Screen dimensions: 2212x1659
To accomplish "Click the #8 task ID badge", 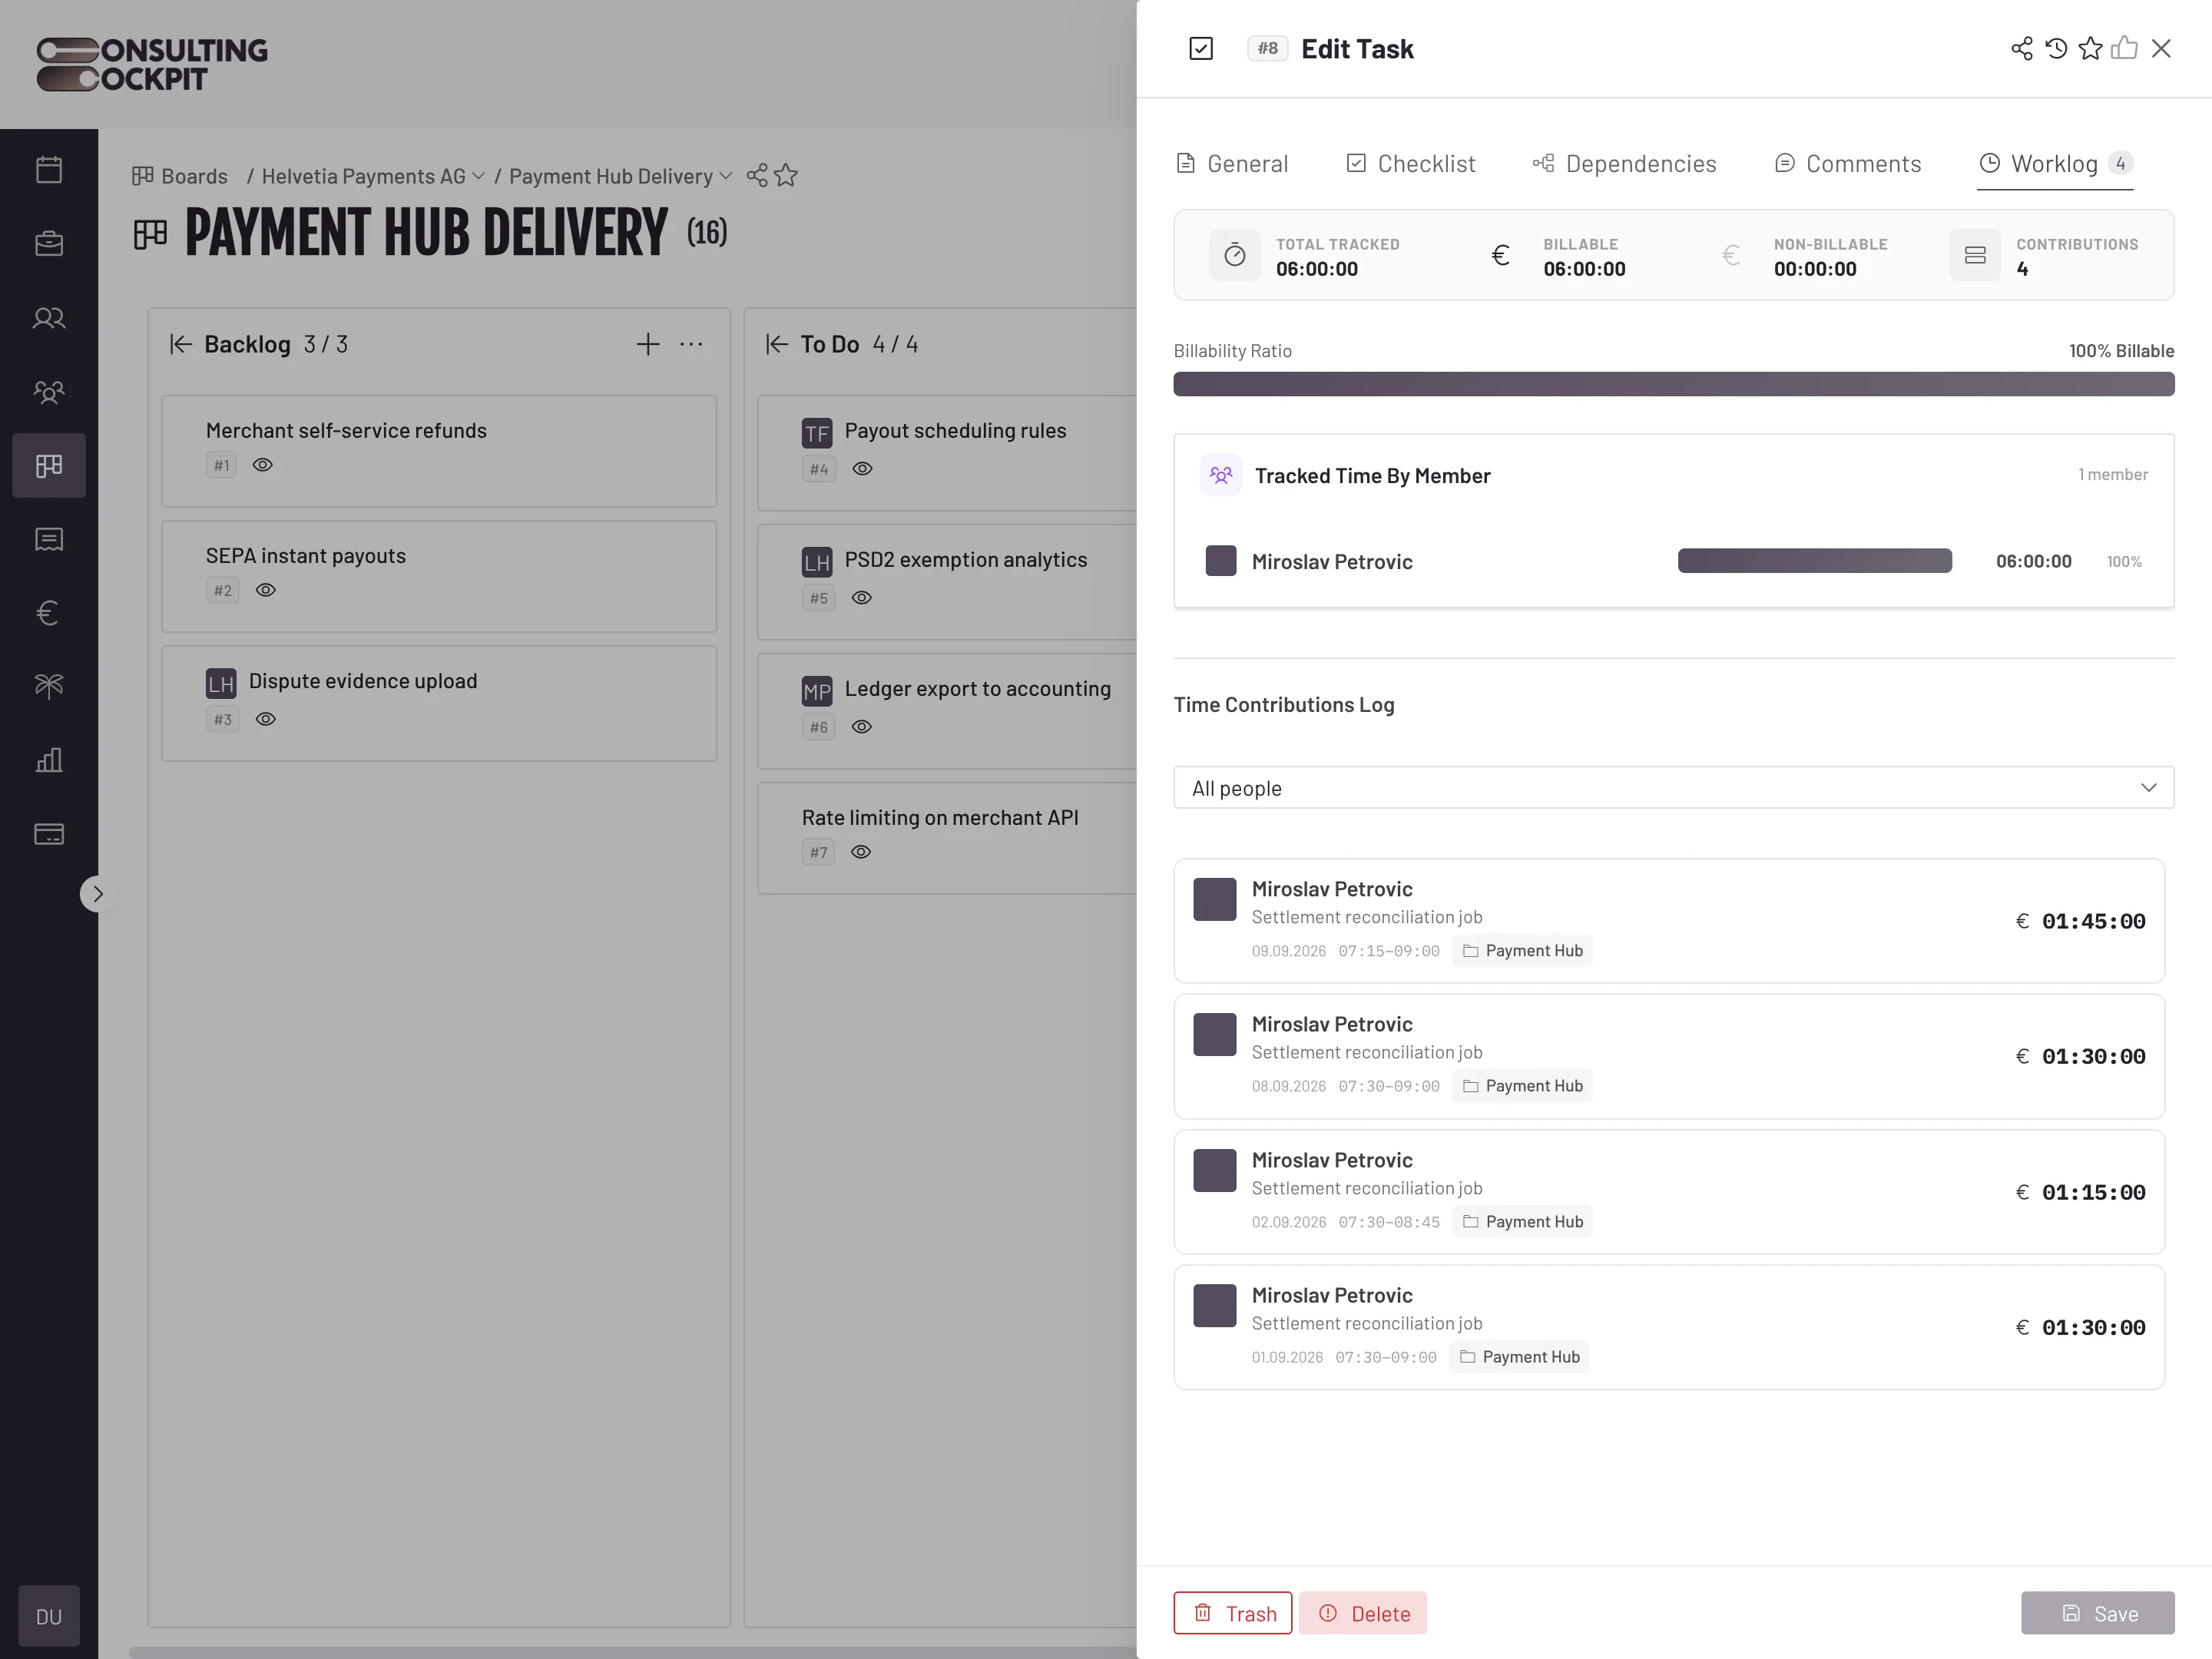I will click(1267, 48).
